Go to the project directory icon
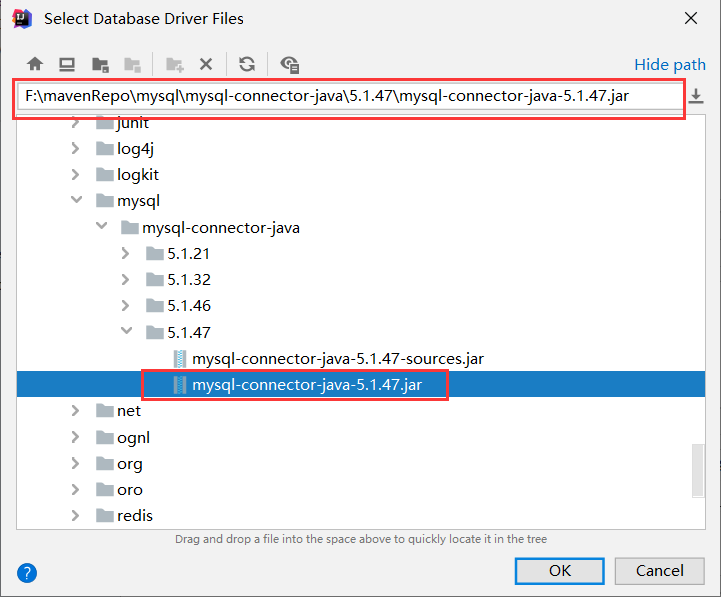This screenshot has height=597, width=721. (100, 64)
